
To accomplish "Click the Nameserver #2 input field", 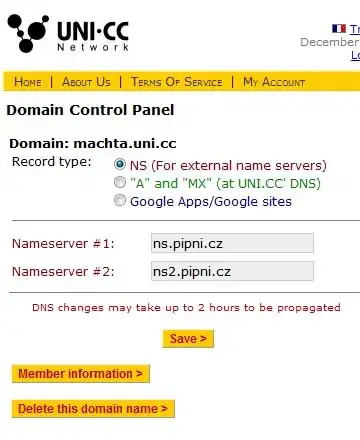I will pos(232,271).
